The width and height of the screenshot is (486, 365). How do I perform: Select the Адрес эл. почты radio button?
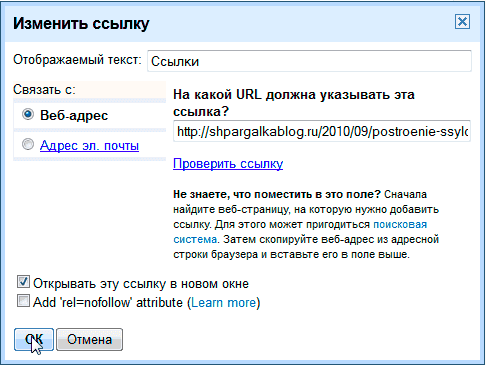tap(28, 144)
